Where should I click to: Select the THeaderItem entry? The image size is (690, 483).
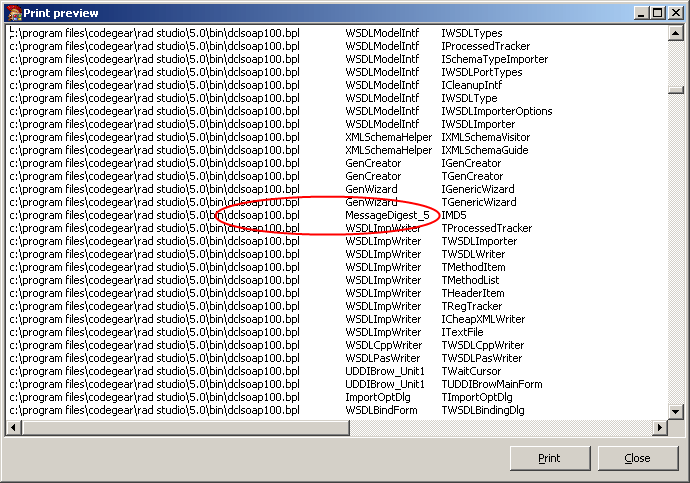pos(473,293)
